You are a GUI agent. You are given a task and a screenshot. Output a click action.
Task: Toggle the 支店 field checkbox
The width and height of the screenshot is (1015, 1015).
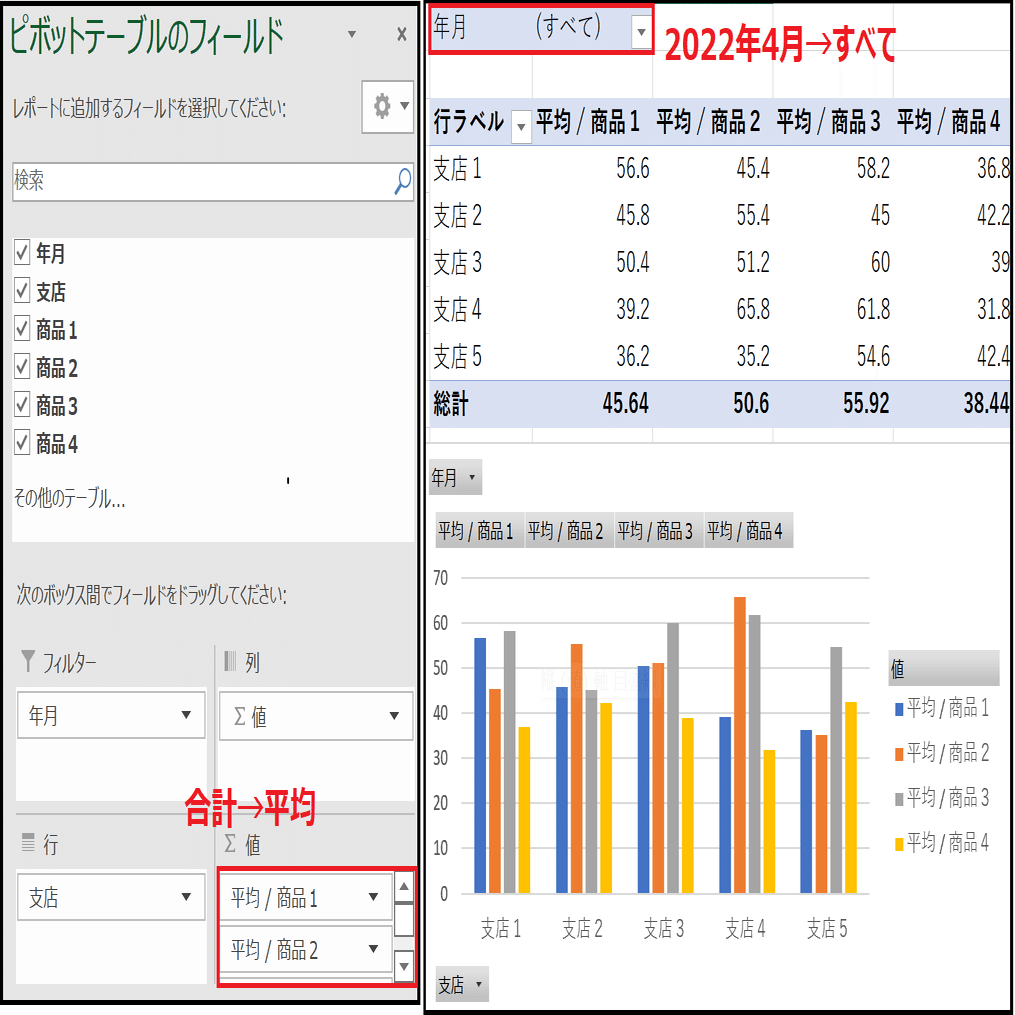point(22,291)
